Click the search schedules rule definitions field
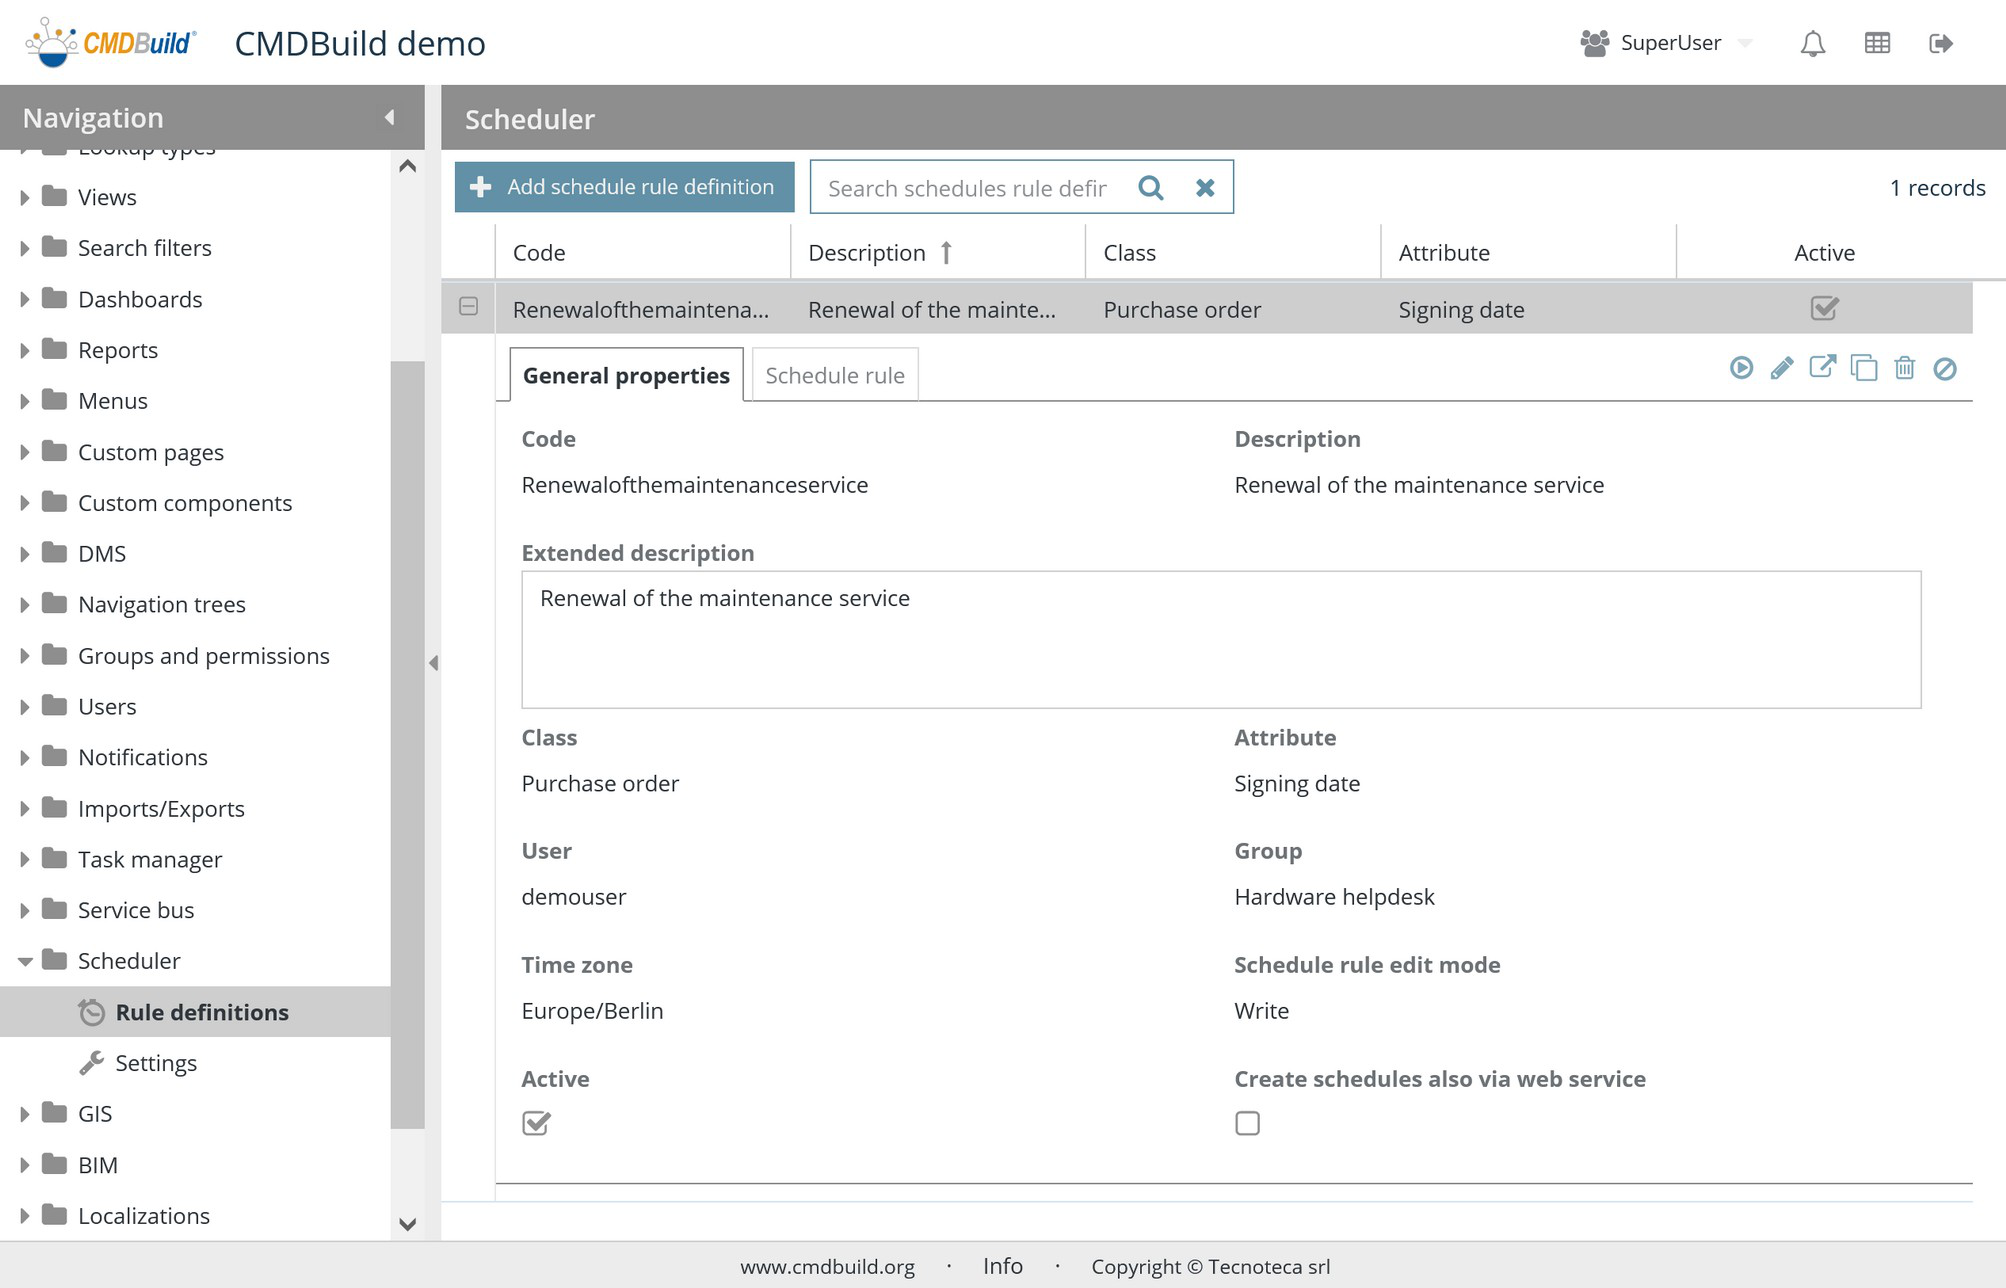2006x1288 pixels. pyautogui.click(x=967, y=188)
